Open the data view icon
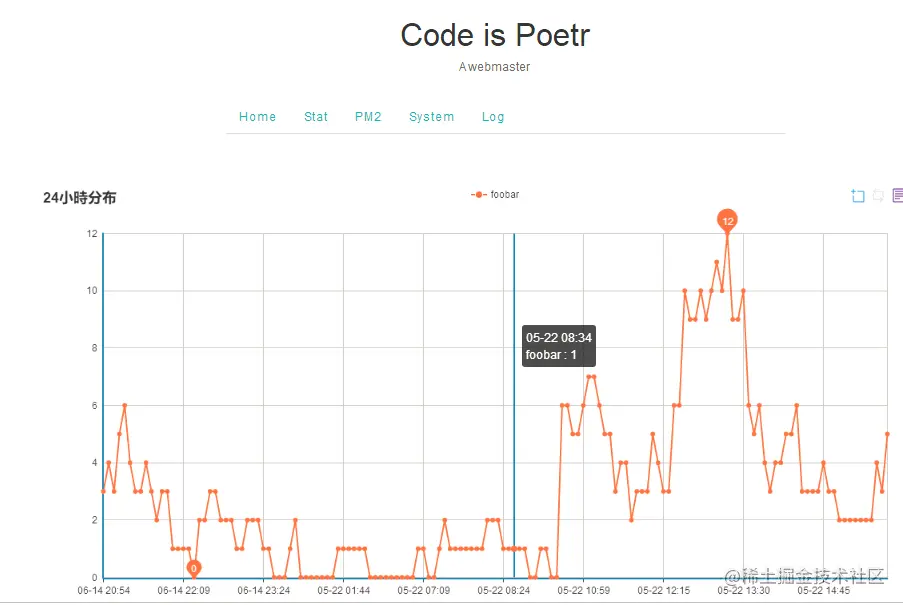Image resolution: width=903 pixels, height=605 pixels. (898, 196)
